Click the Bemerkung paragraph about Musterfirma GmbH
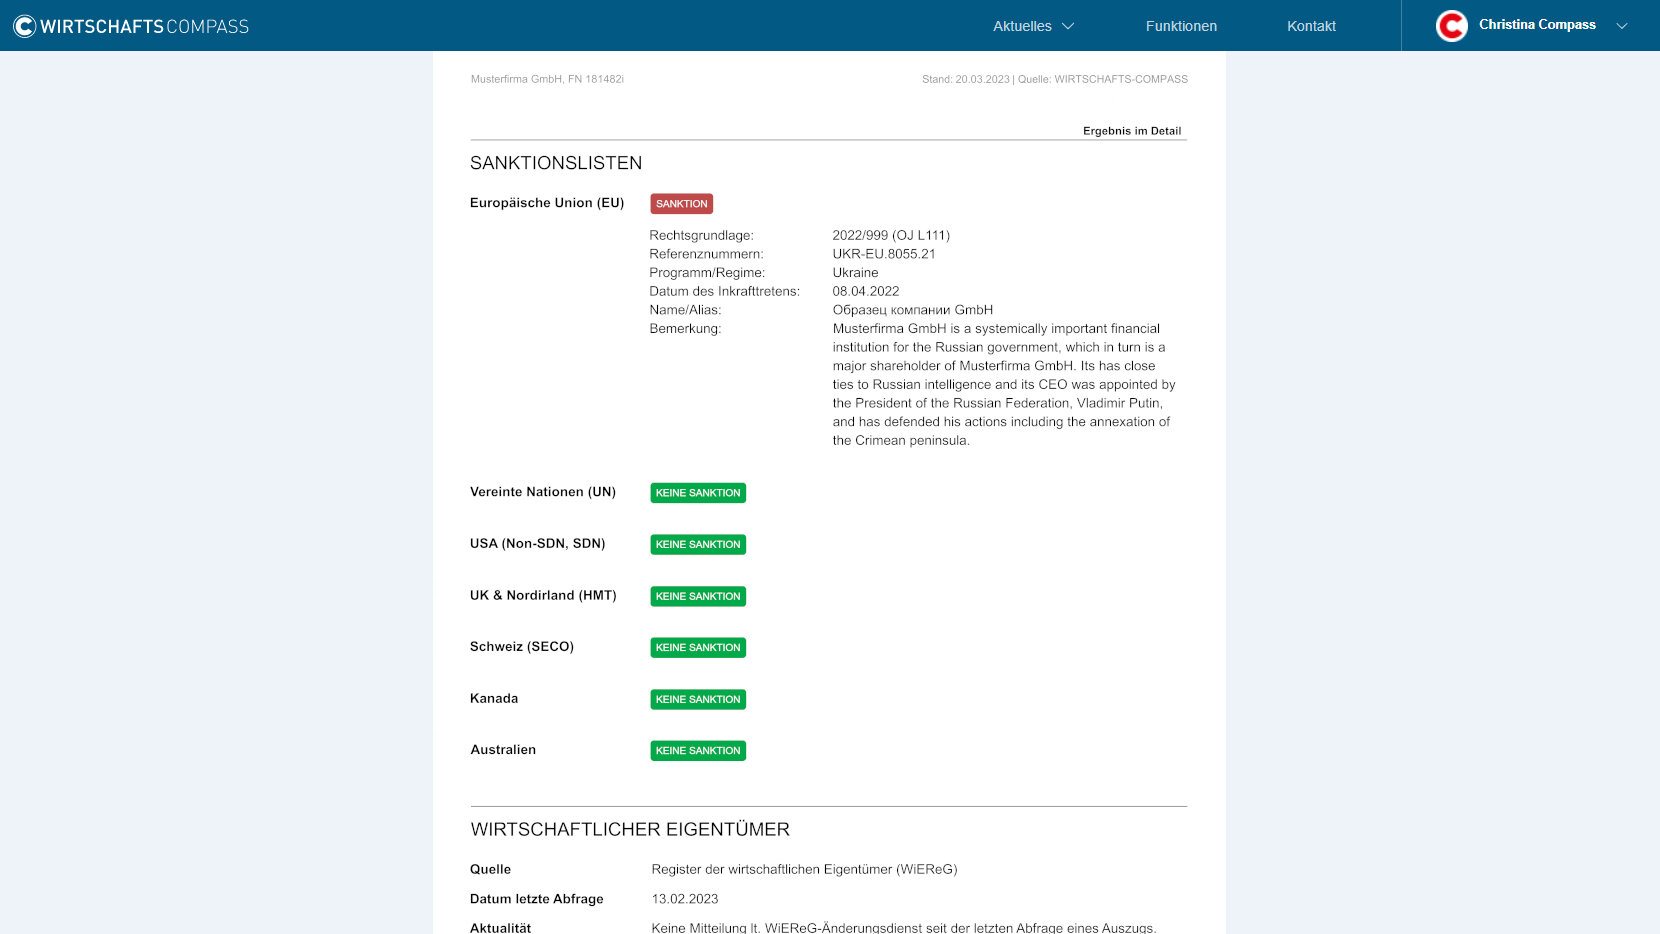 click(1004, 385)
